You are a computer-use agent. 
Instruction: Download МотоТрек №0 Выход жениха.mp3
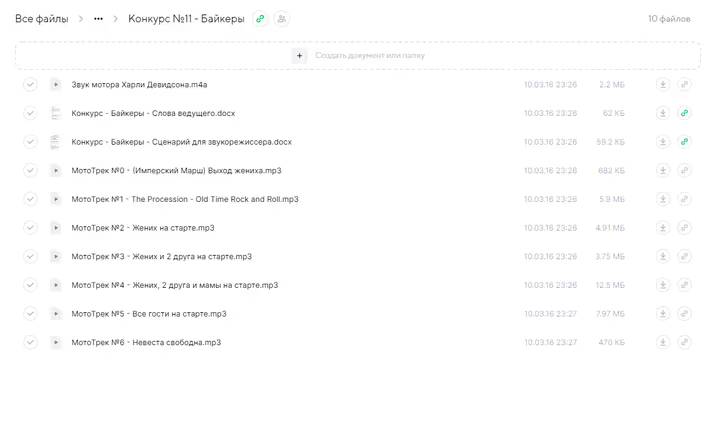tap(662, 171)
